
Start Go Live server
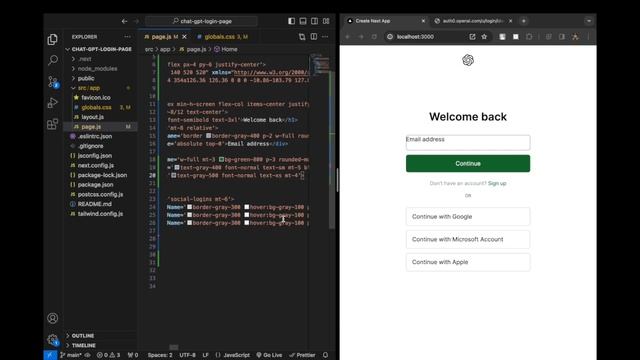coord(269,355)
